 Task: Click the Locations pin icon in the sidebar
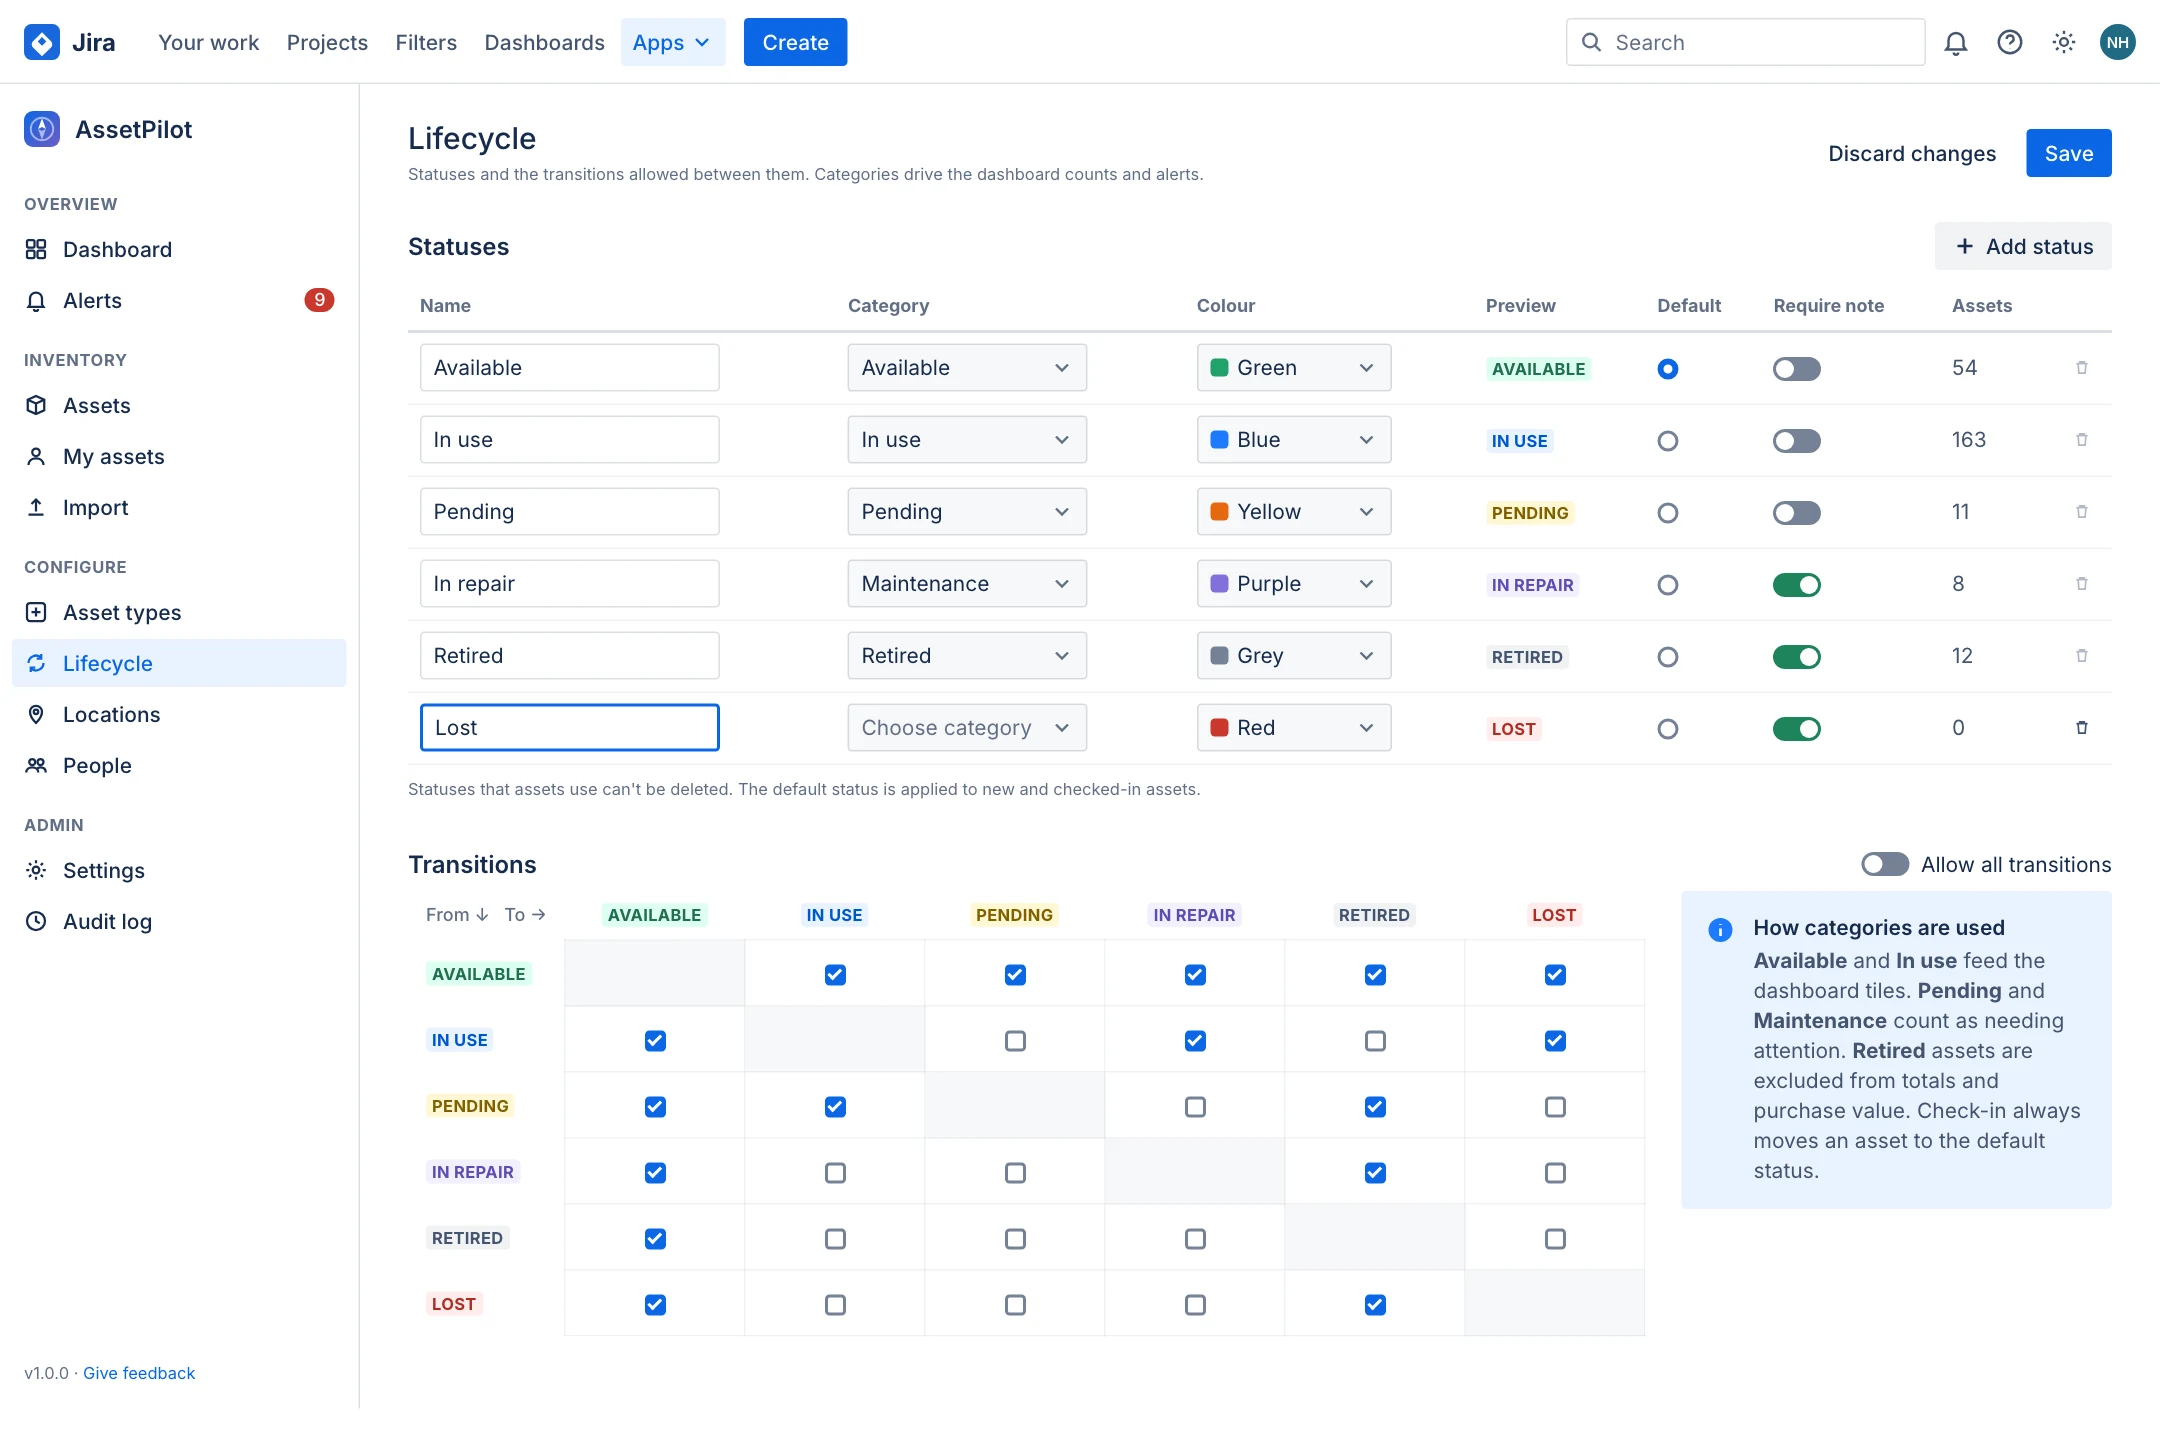36,714
